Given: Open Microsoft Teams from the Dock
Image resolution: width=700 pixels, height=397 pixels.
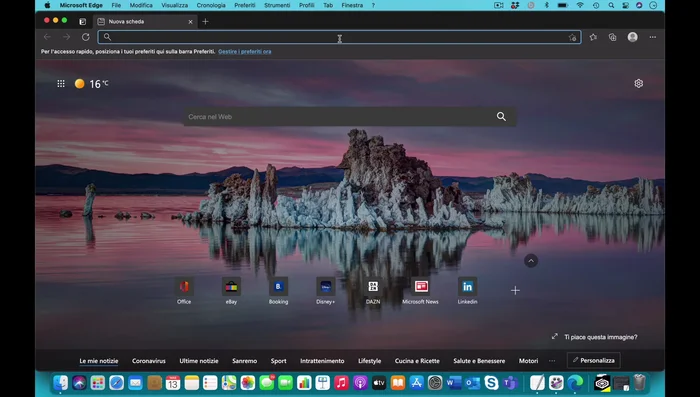Looking at the screenshot, I should (x=509, y=383).
